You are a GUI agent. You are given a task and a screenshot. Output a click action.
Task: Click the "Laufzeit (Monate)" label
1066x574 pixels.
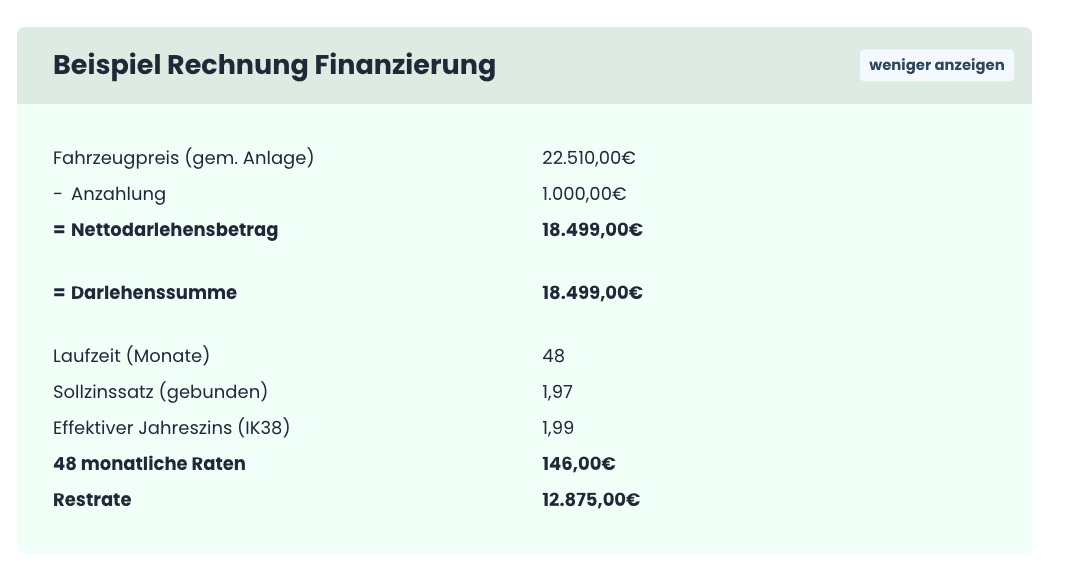(x=131, y=356)
